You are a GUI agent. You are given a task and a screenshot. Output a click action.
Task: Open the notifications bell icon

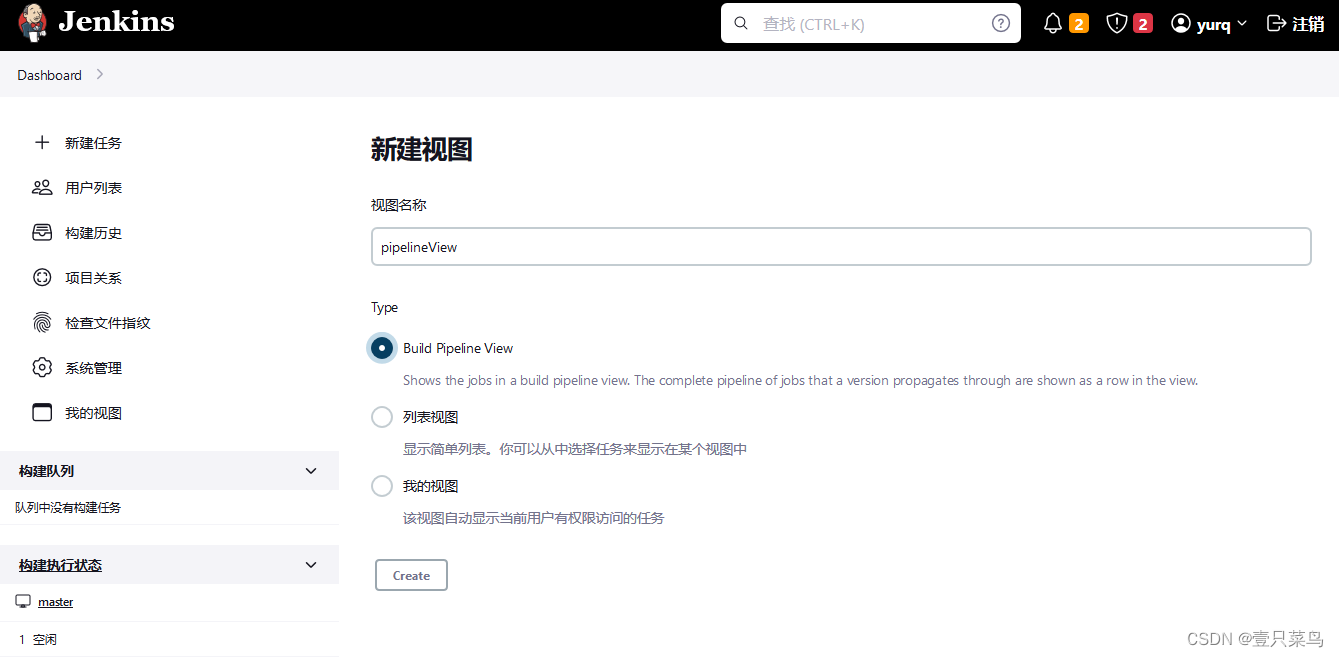tap(1053, 23)
